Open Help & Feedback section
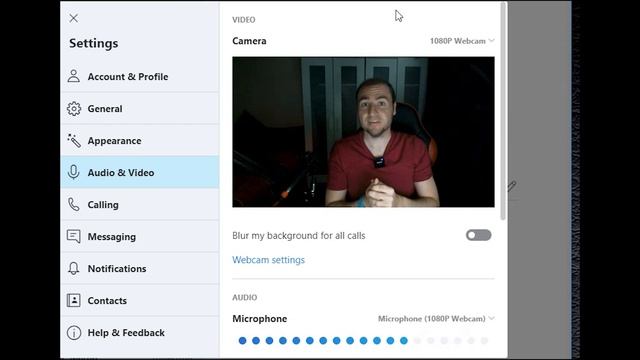Screen dimensions: 640x360 click(140, 333)
